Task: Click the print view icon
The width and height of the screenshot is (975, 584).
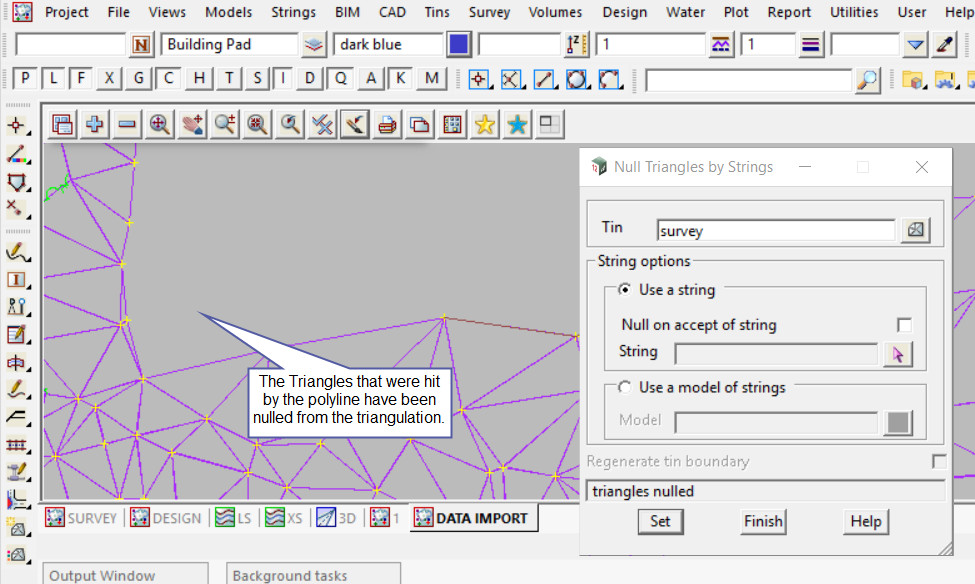Action: pyautogui.click(x=387, y=125)
